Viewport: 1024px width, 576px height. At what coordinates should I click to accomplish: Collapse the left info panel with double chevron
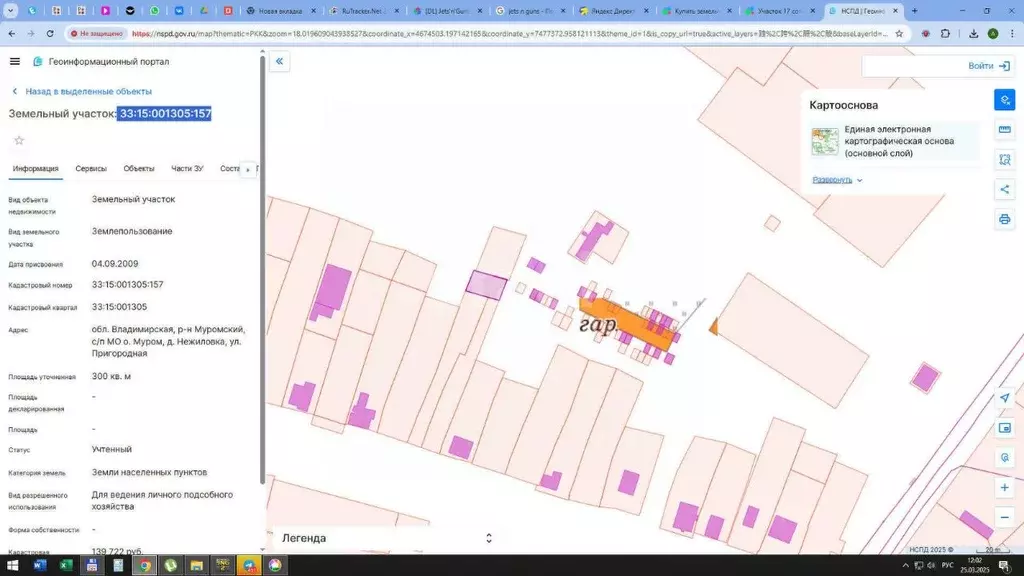280,61
